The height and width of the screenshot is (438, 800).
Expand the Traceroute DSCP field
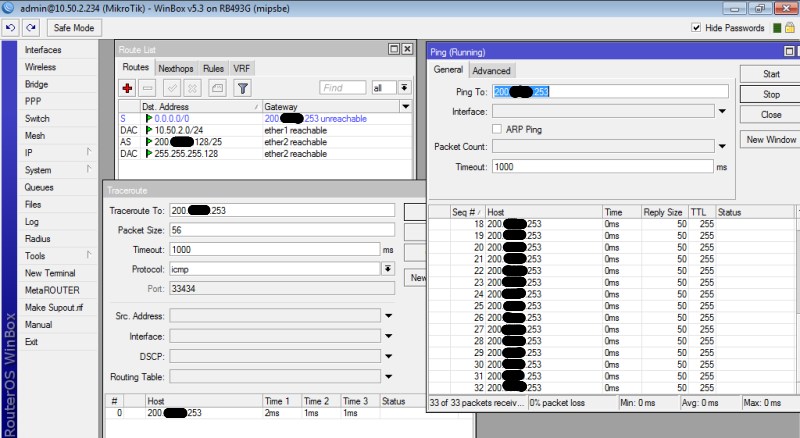tap(389, 356)
